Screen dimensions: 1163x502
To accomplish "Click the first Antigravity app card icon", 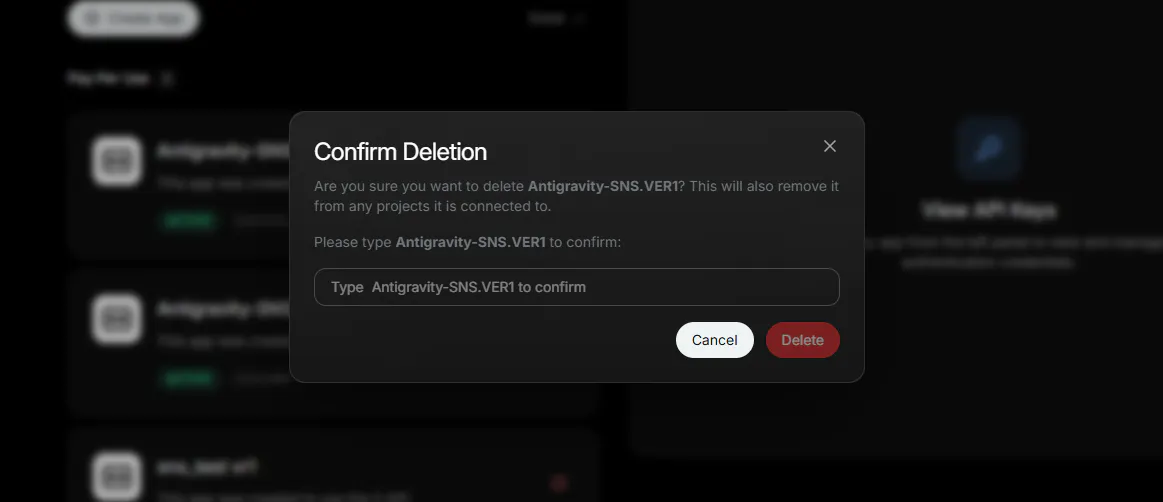I will tap(116, 160).
